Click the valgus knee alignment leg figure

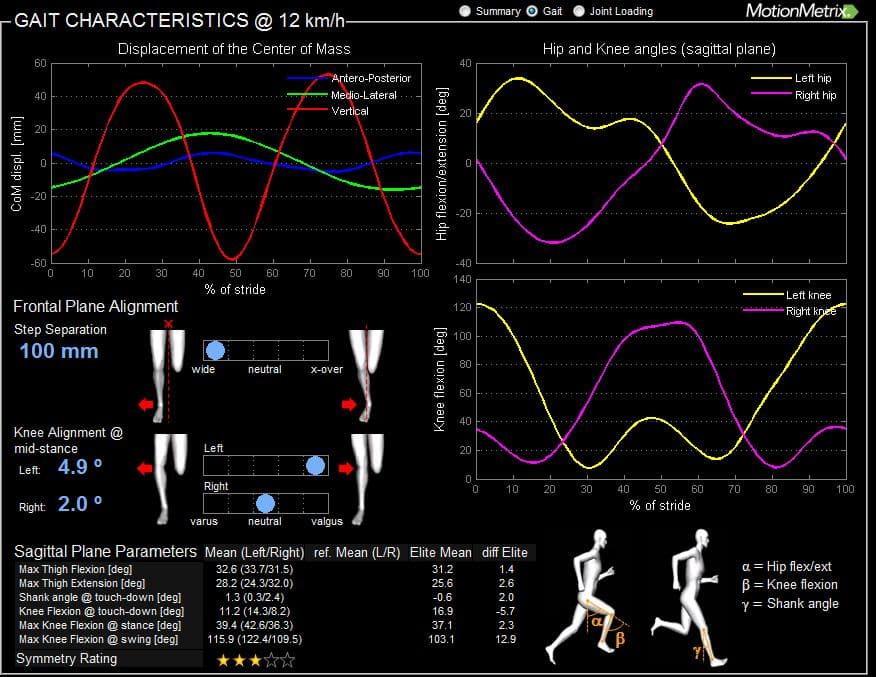[x=366, y=479]
